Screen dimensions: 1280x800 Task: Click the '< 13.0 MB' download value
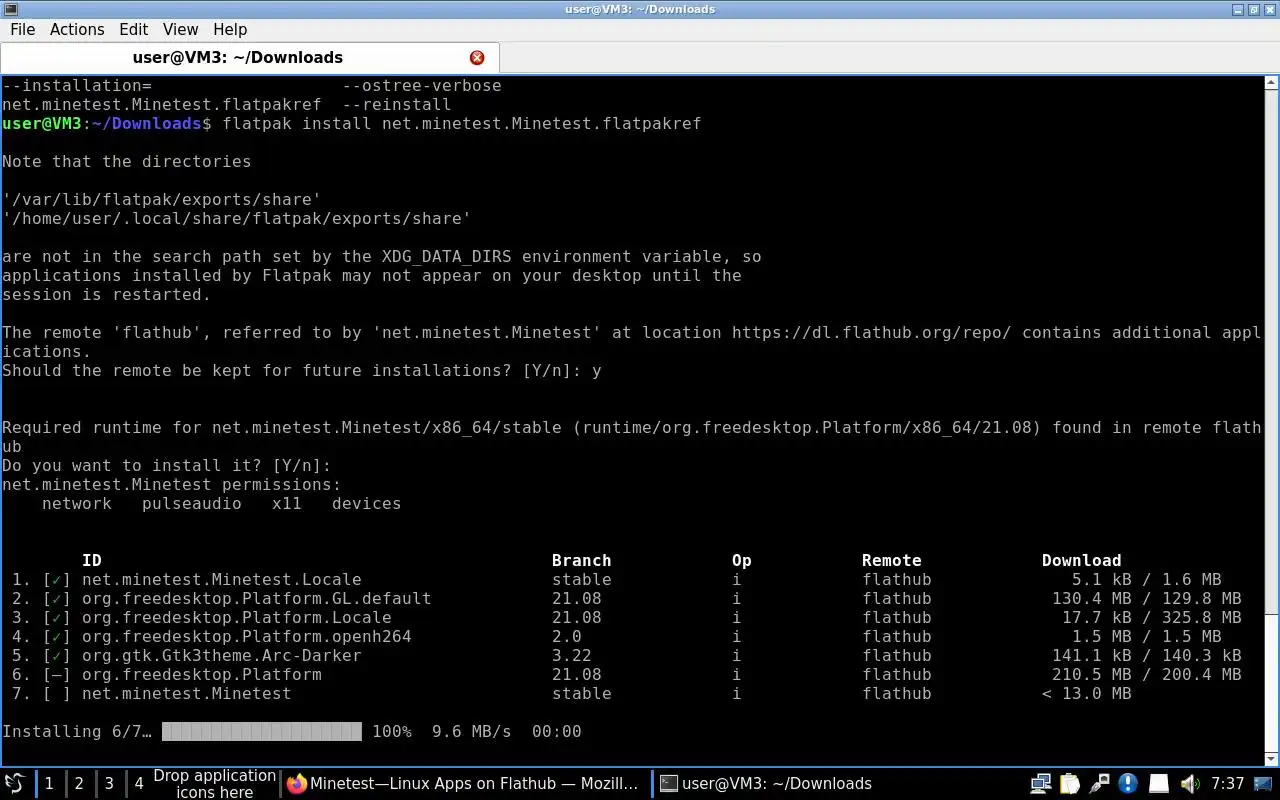(x=1086, y=693)
